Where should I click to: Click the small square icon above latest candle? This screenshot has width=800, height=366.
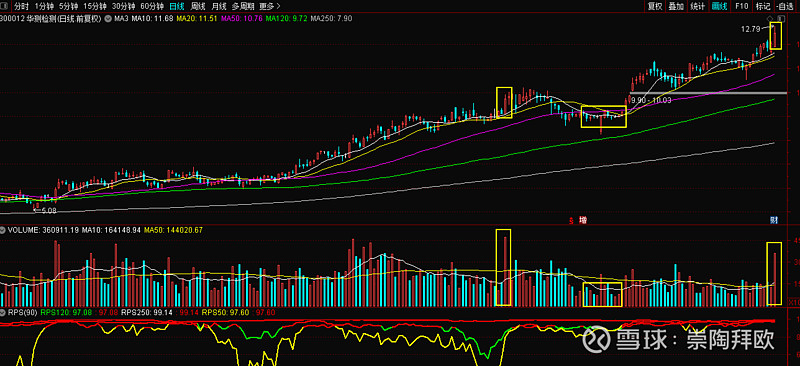point(781,19)
